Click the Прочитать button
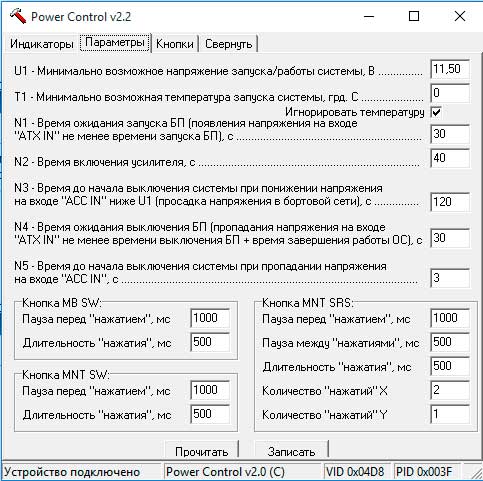This screenshot has height=481, width=483. click(x=202, y=451)
